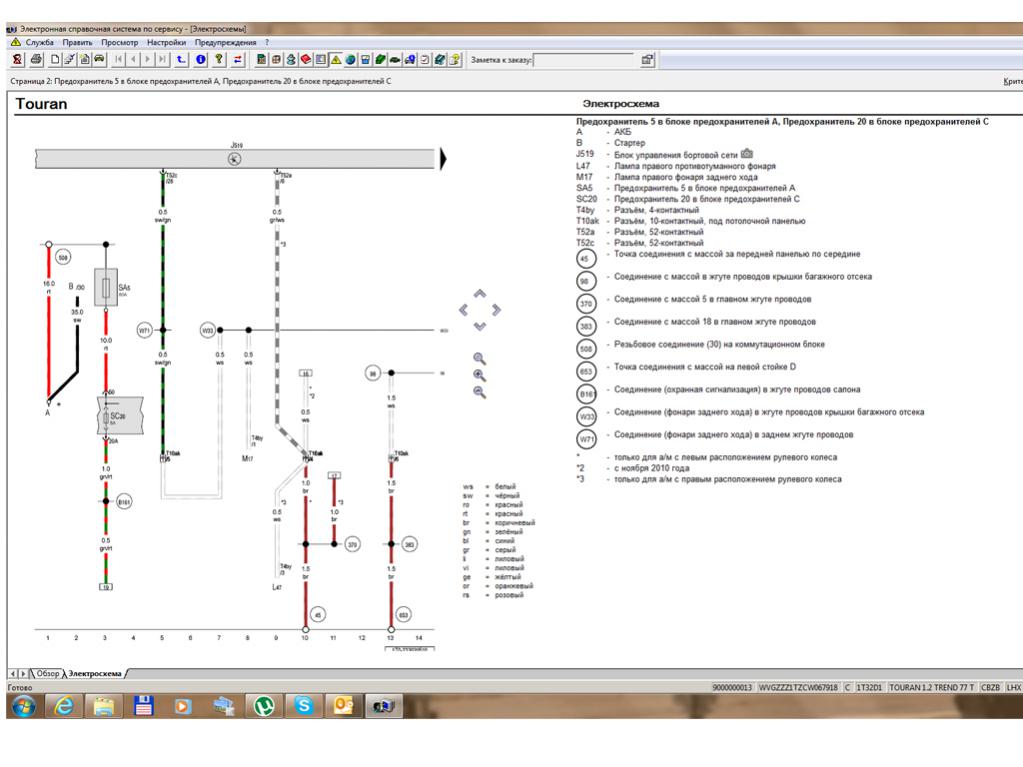The width and height of the screenshot is (1023, 767).
Task: Click the middle magnifier zoom icon
Action: coord(480,375)
